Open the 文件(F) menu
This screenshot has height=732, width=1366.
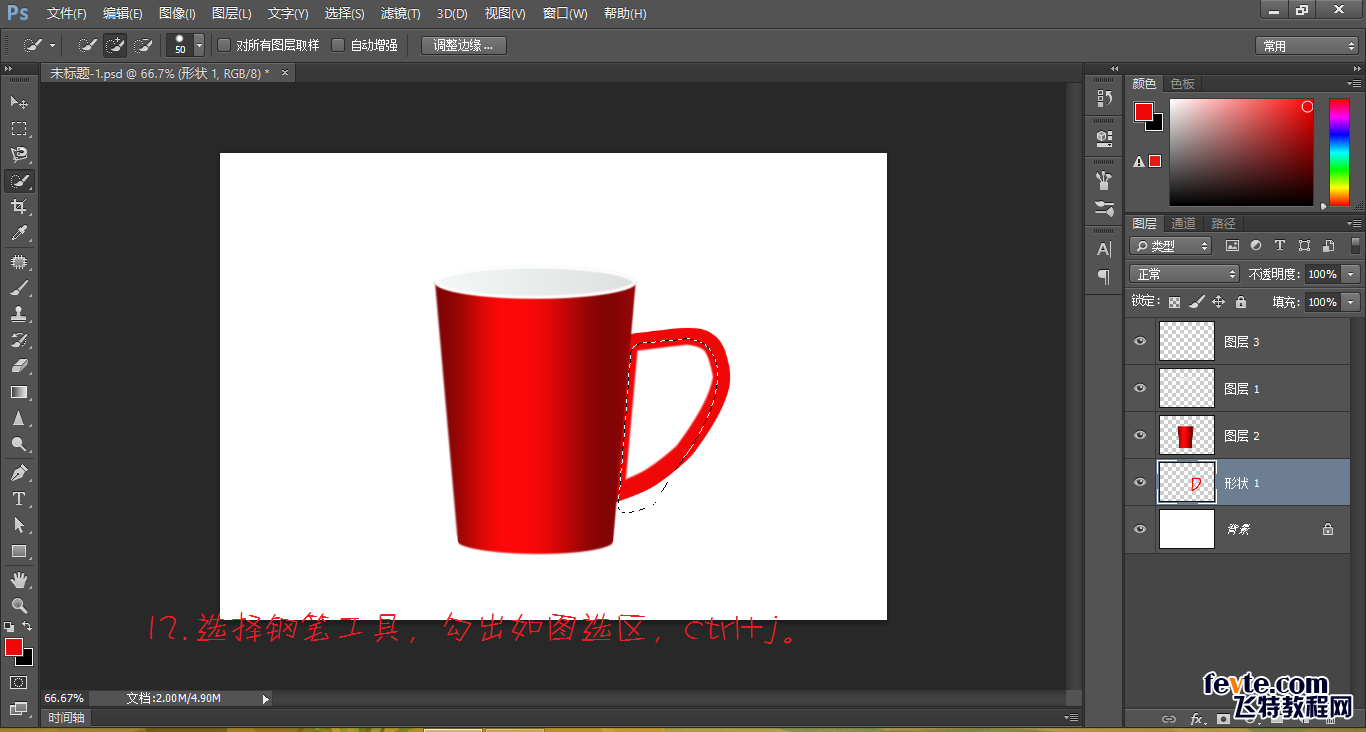coord(67,14)
